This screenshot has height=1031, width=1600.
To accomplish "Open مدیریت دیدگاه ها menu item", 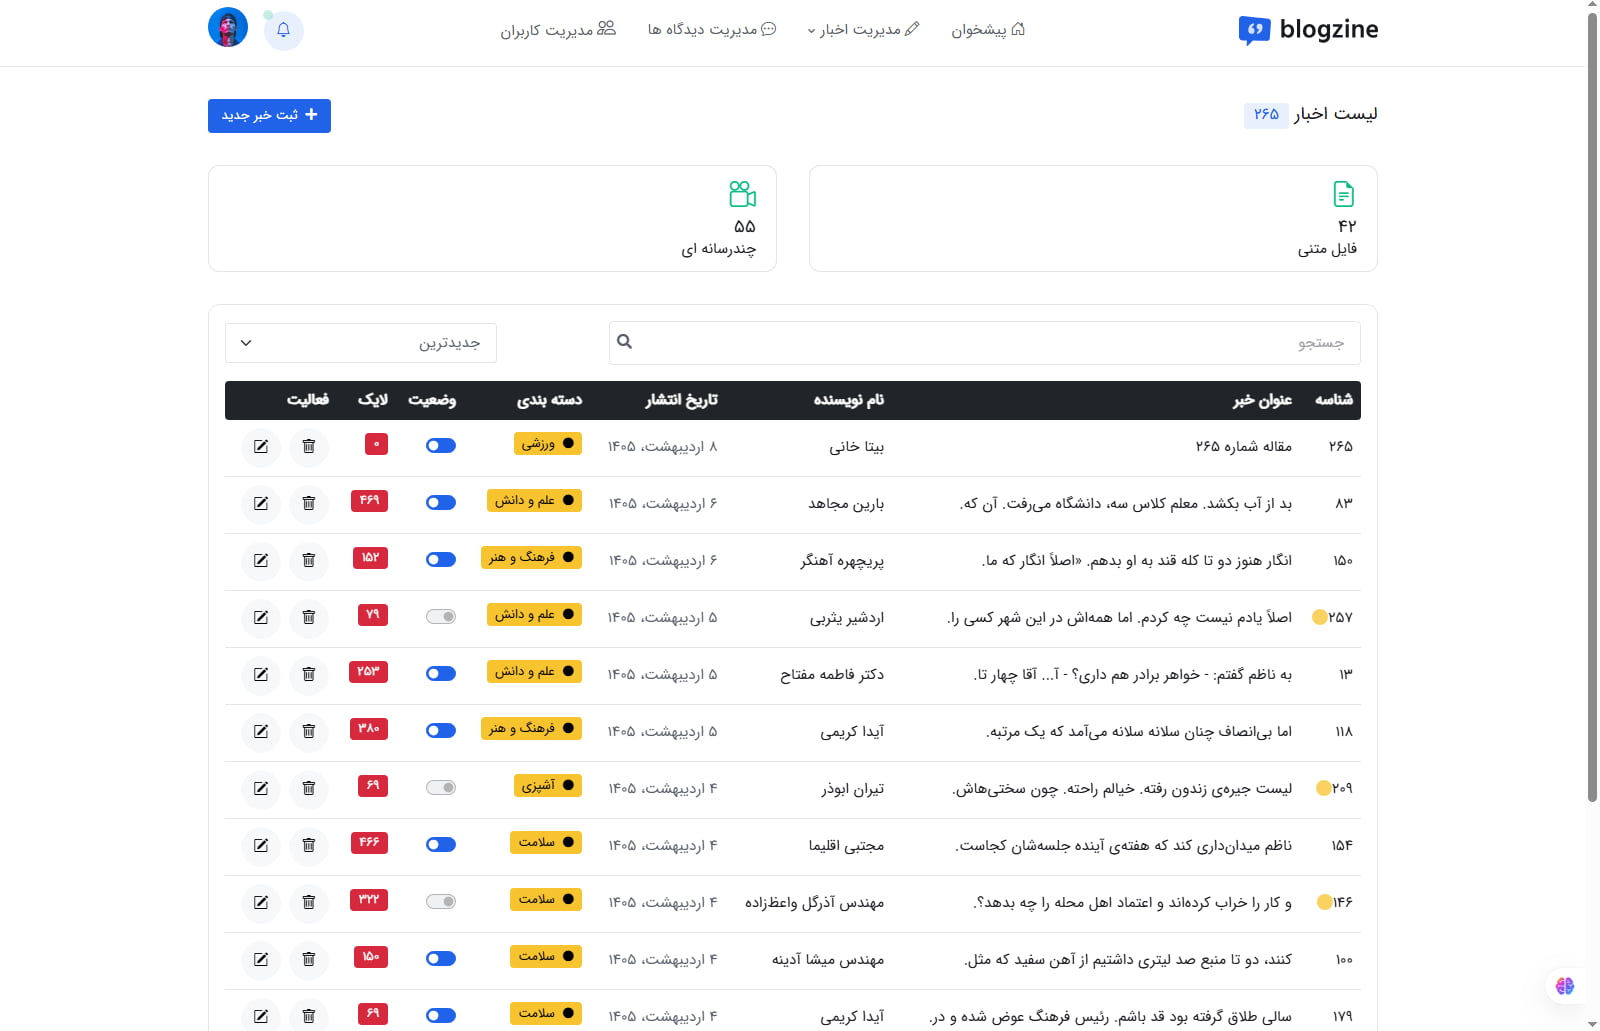I will (712, 30).
